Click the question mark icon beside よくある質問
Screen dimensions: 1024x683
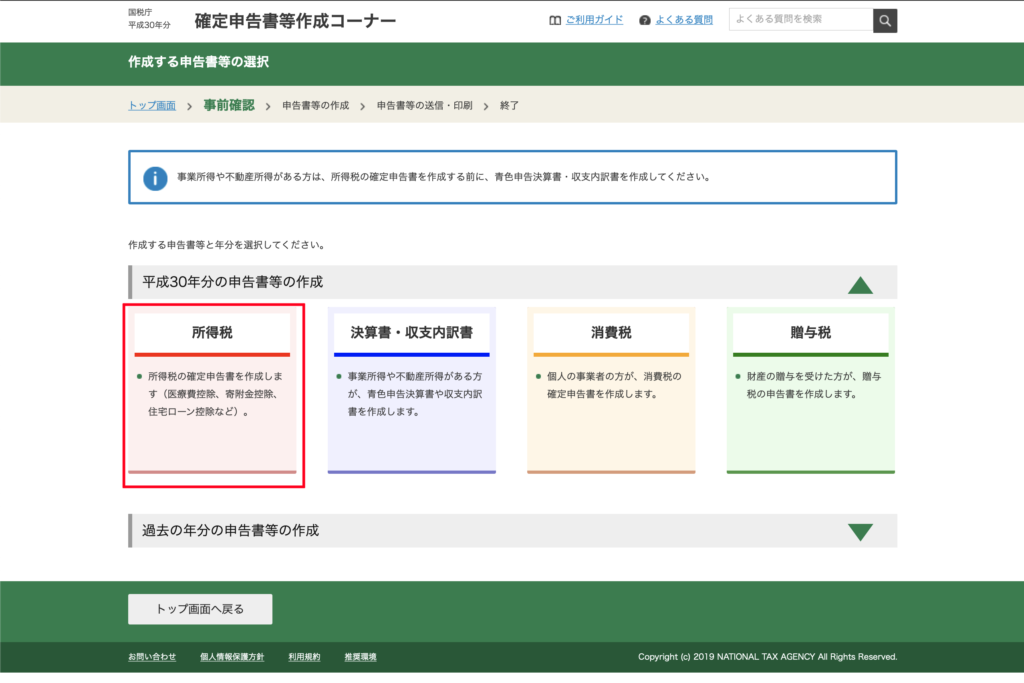coord(645,20)
